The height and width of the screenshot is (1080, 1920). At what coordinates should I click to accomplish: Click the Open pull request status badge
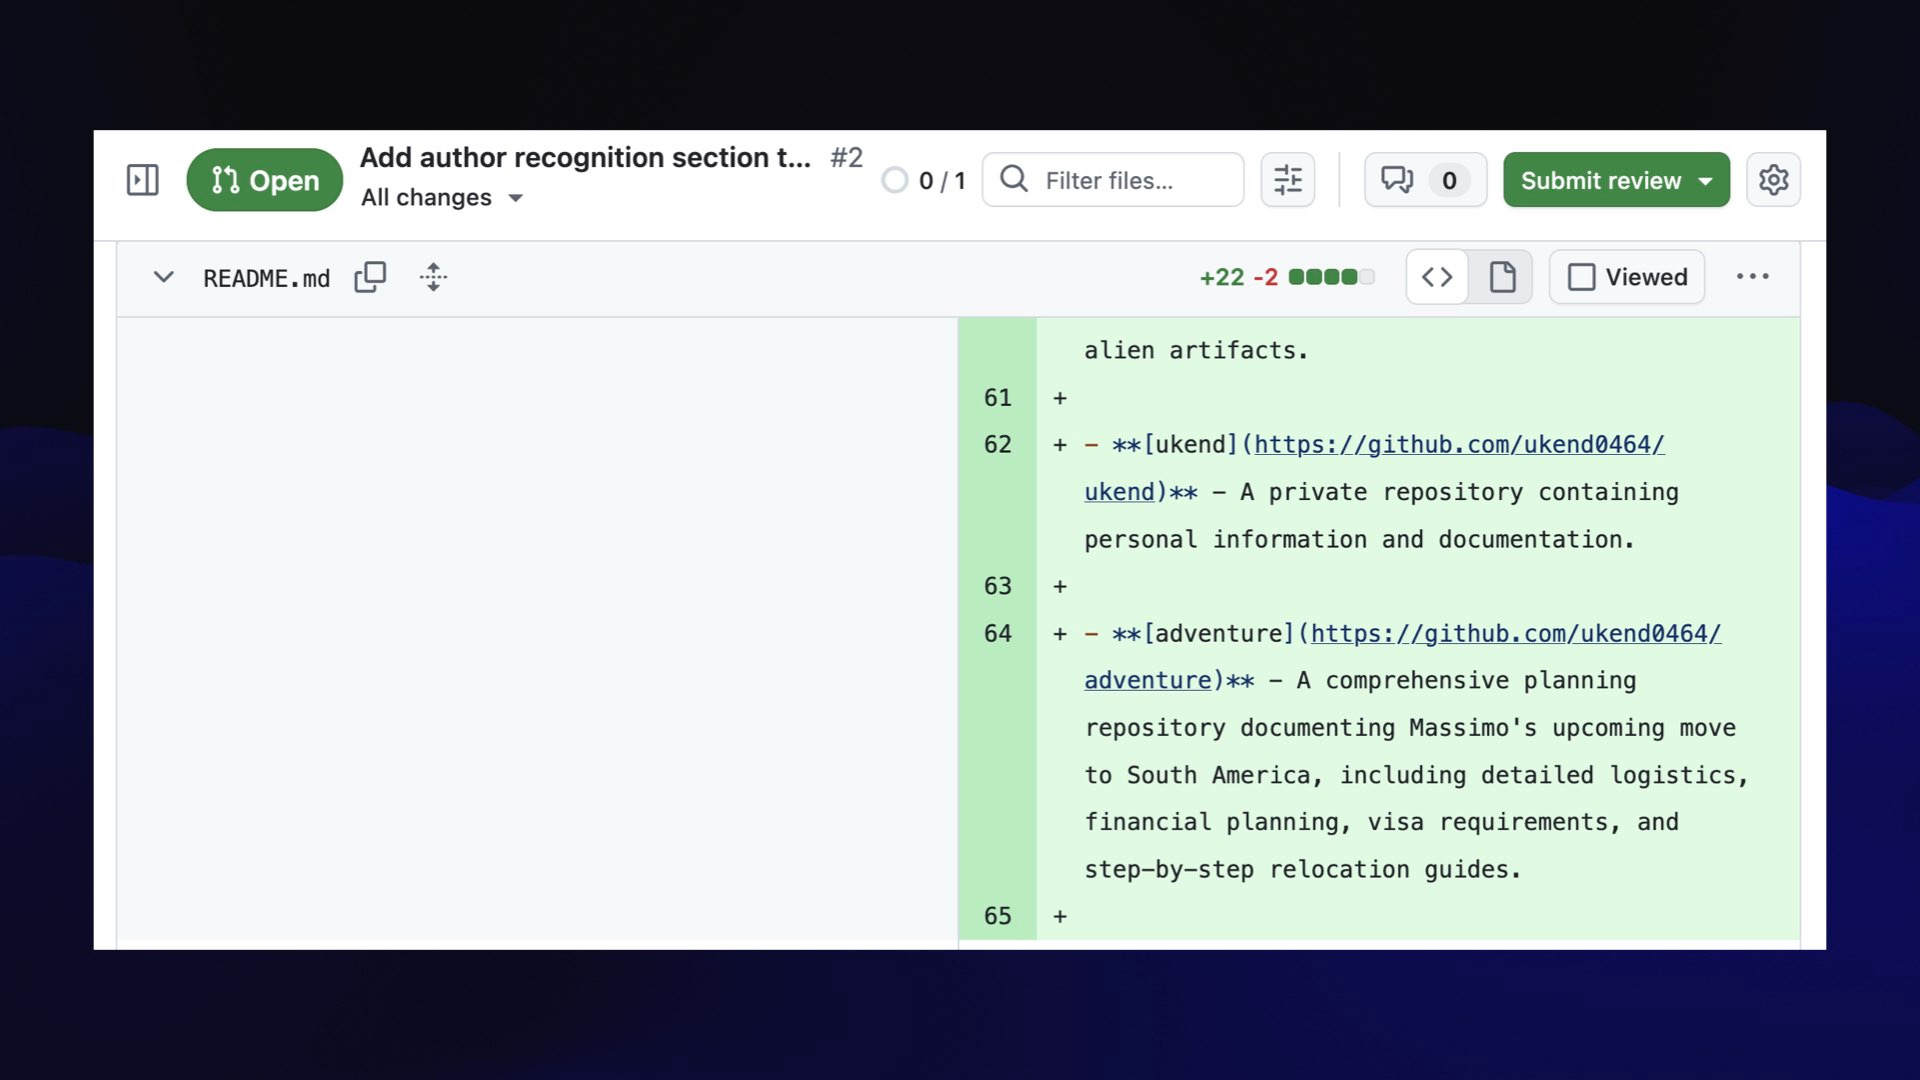[x=264, y=180]
